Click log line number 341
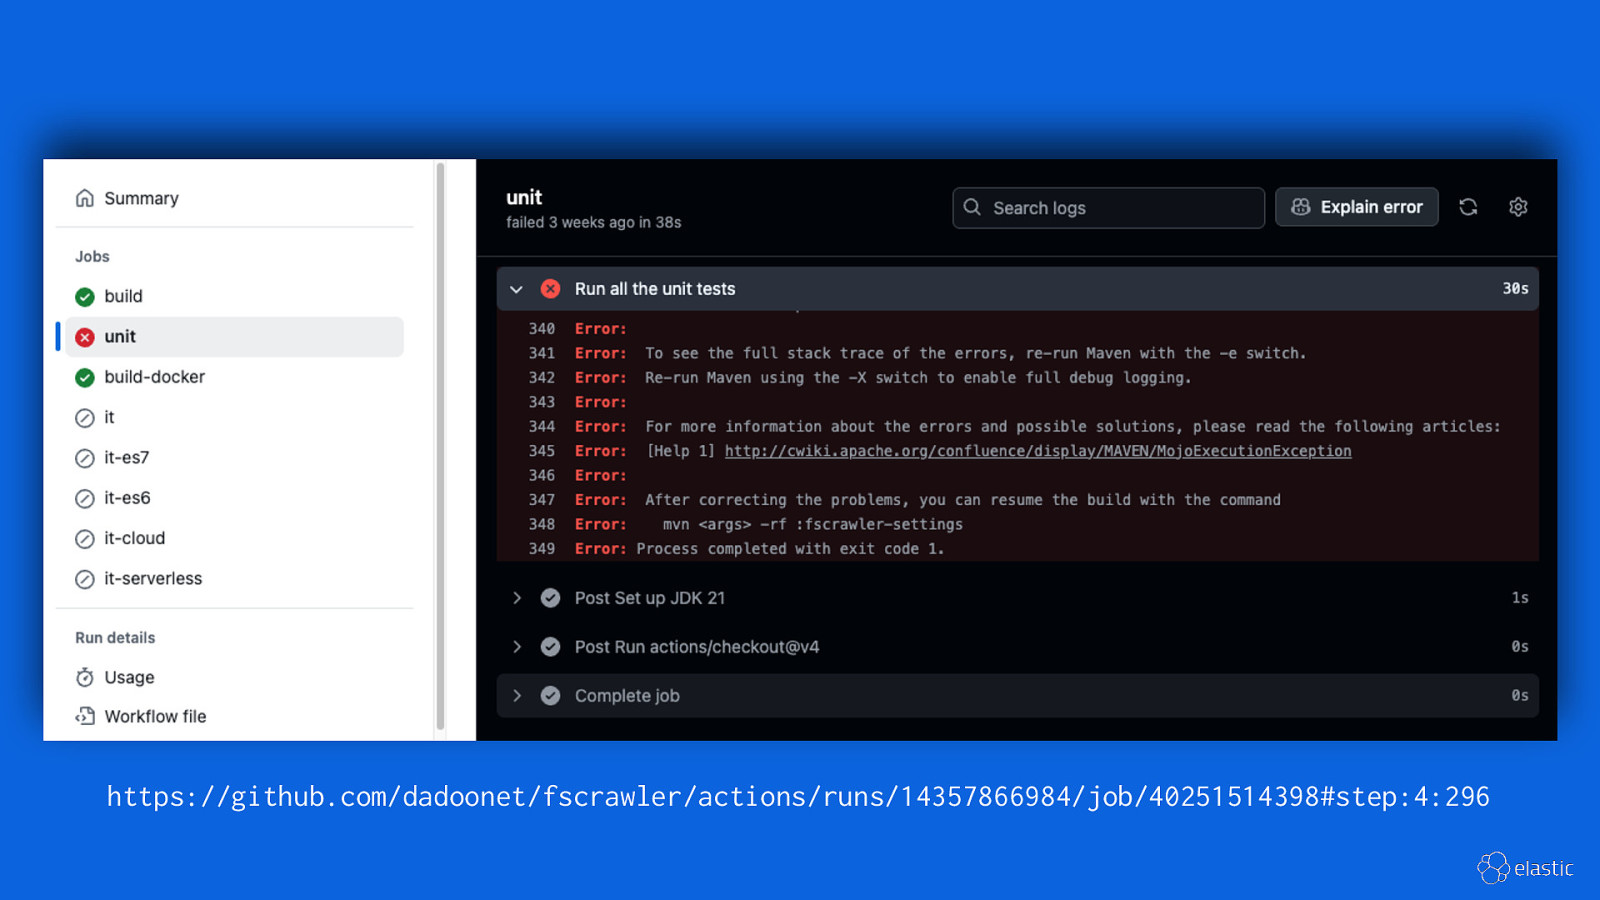Image resolution: width=1600 pixels, height=900 pixels. (x=542, y=353)
